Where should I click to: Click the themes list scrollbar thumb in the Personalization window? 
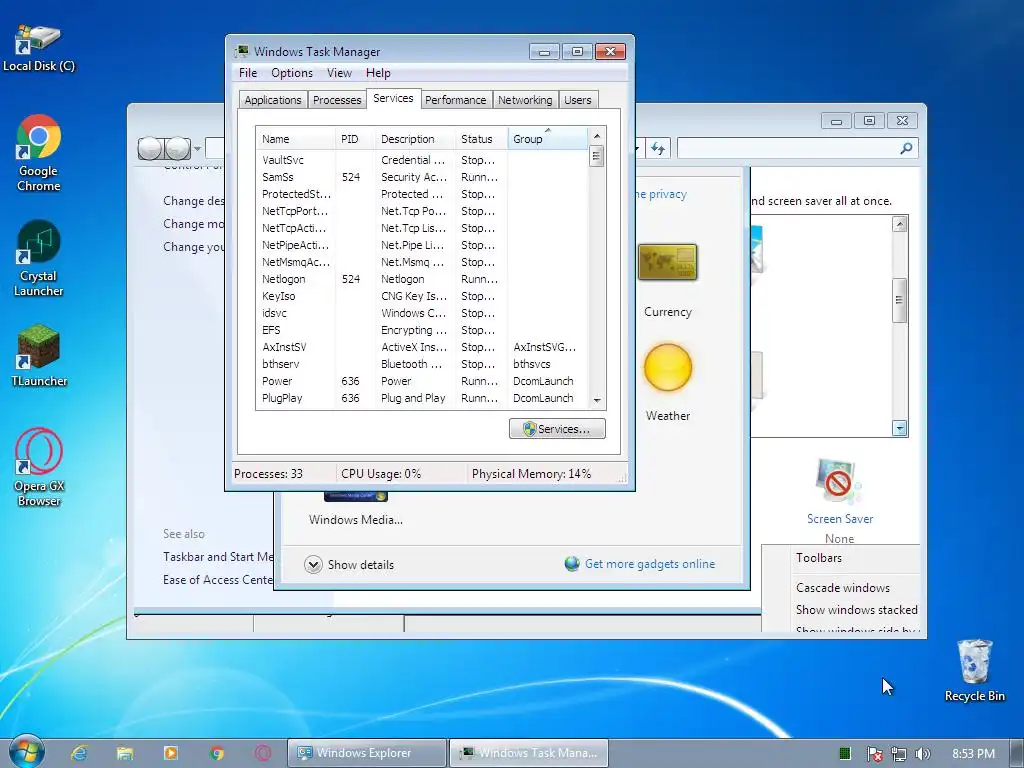[x=899, y=300]
